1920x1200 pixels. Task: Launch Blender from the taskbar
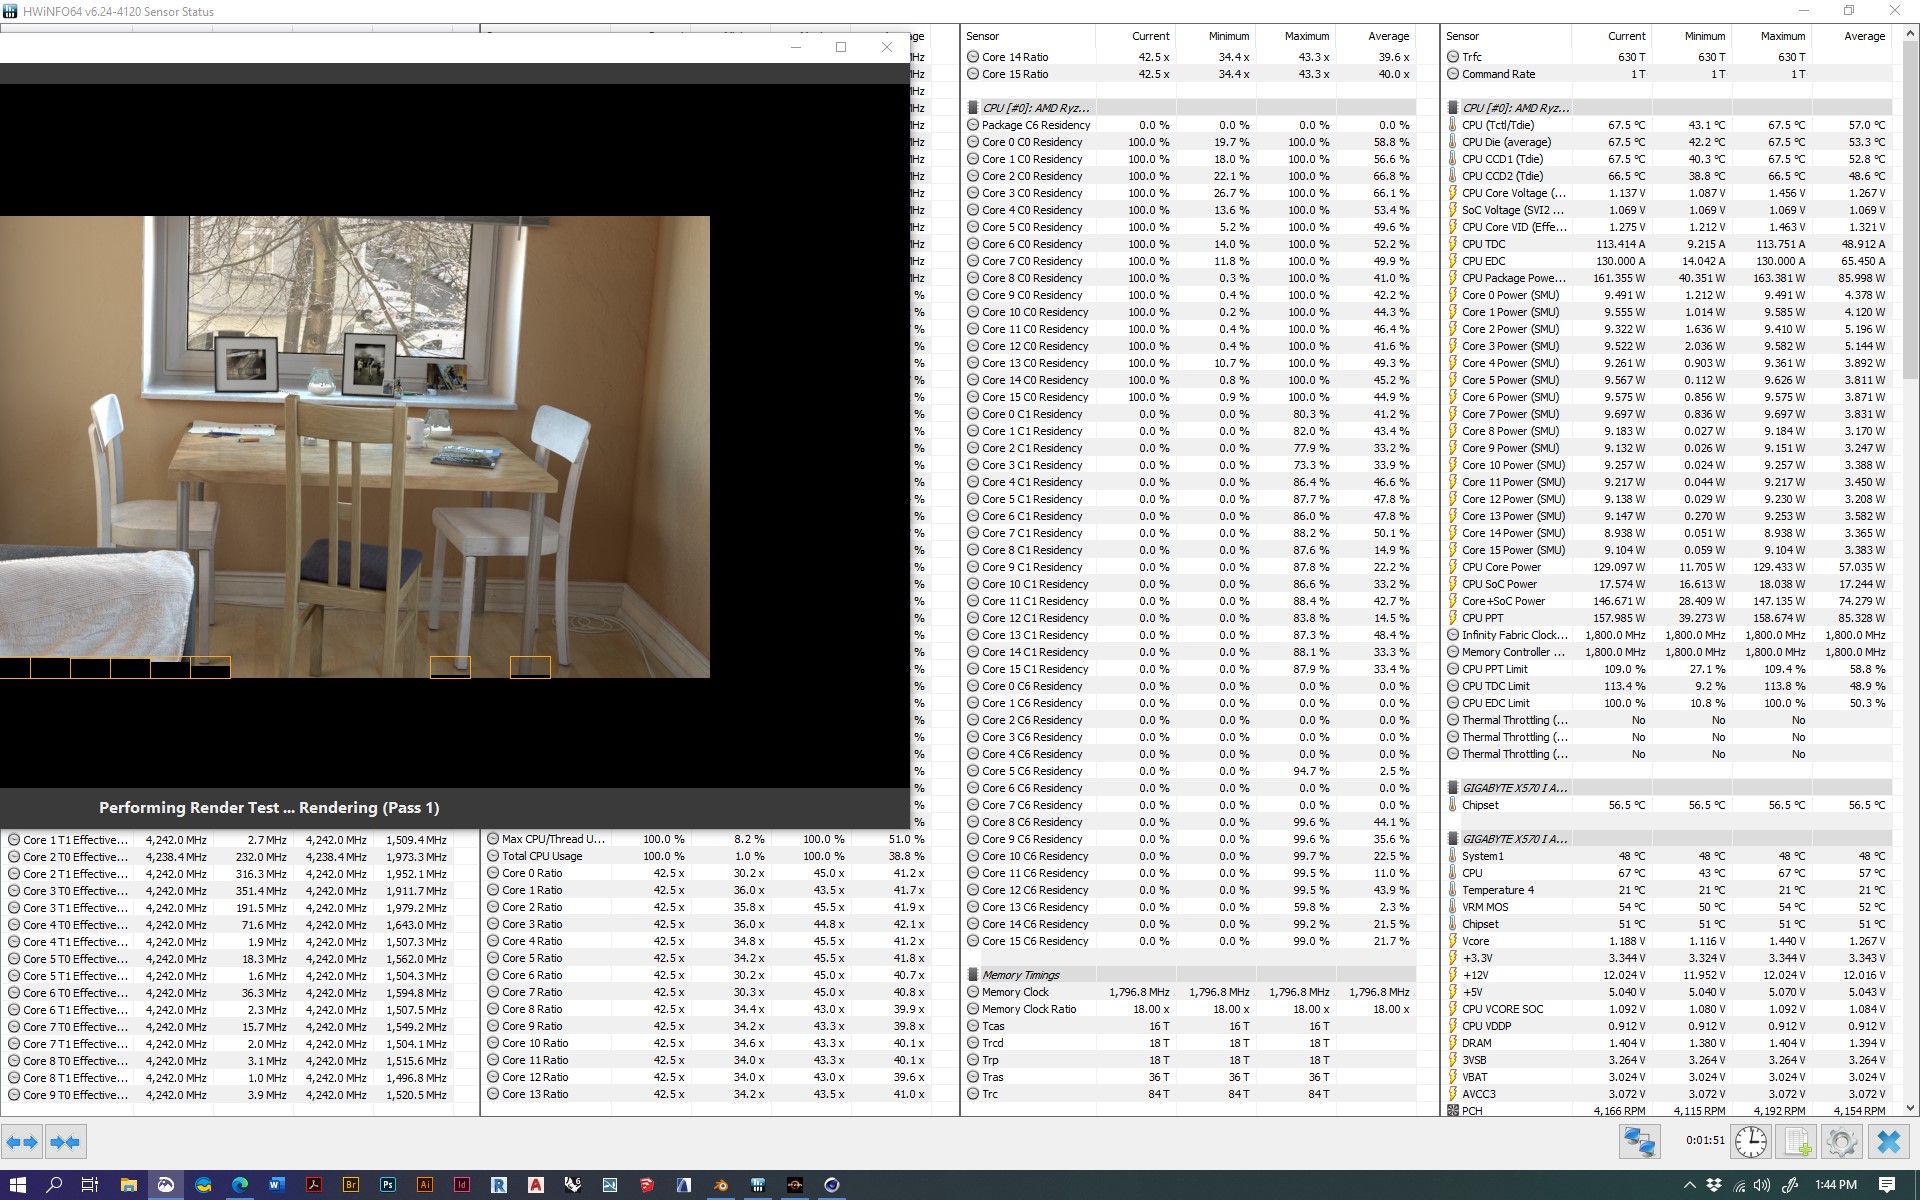point(721,1185)
